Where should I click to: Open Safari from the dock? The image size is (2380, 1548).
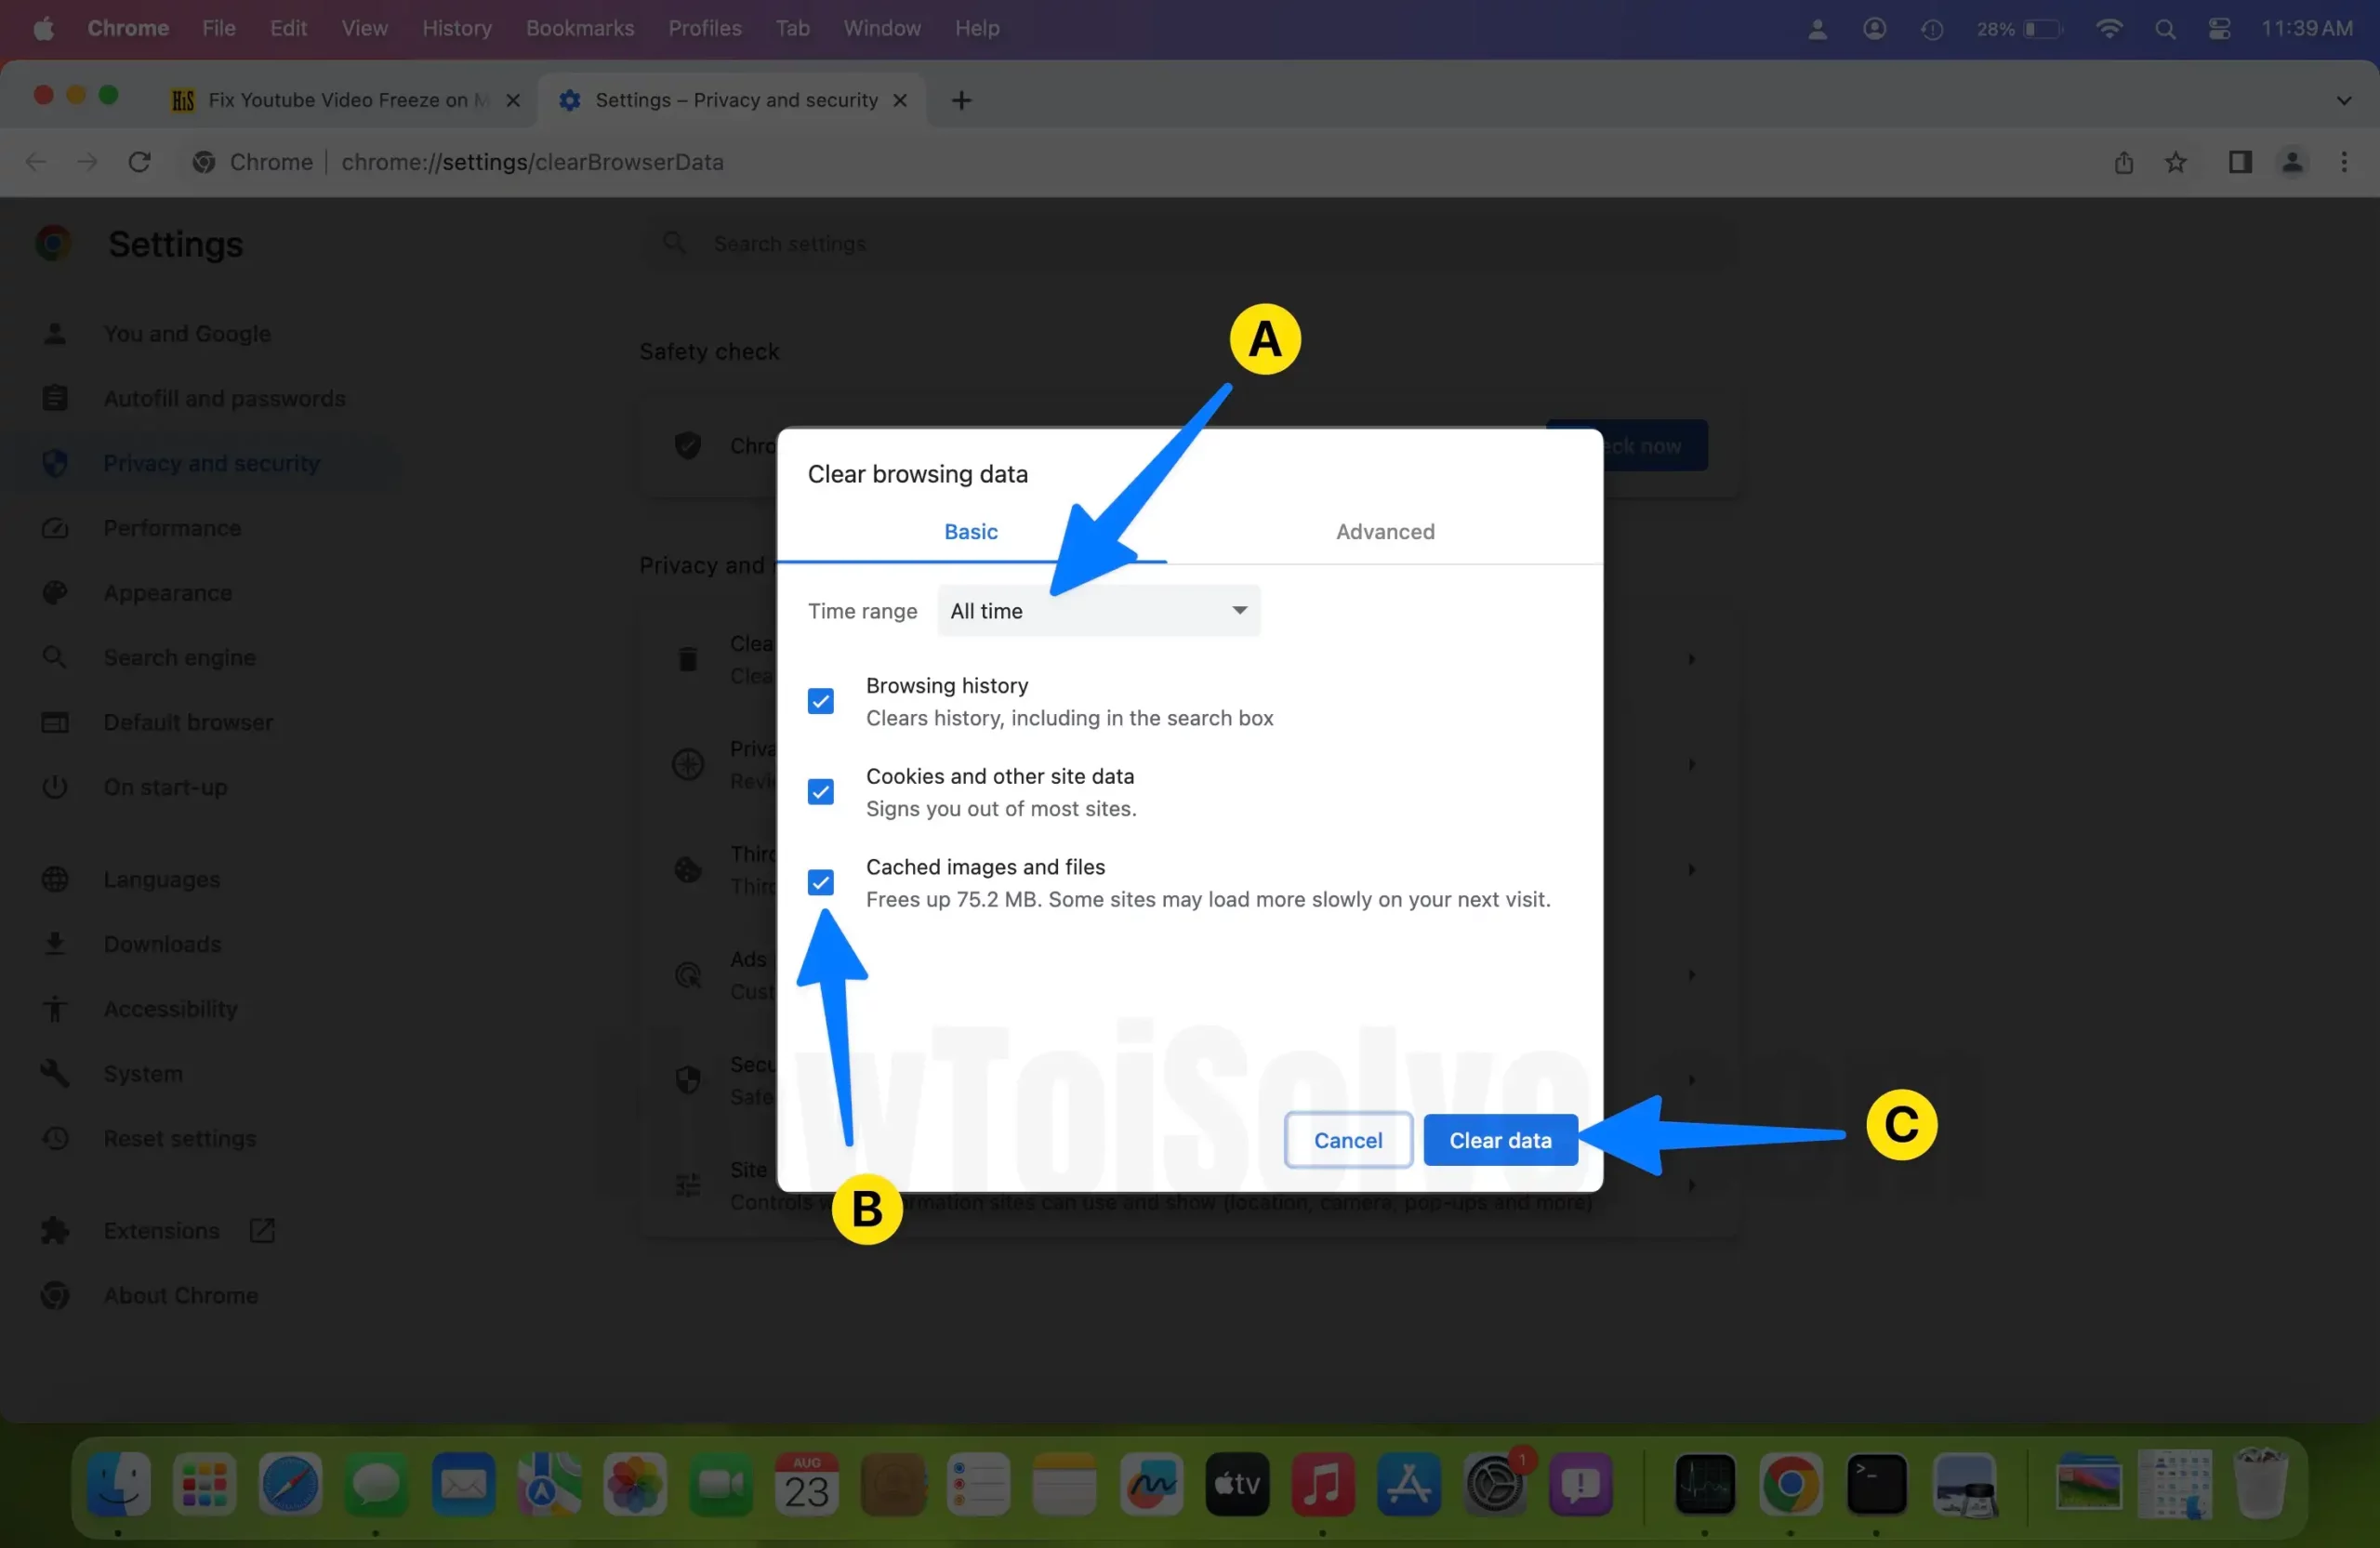pos(290,1483)
